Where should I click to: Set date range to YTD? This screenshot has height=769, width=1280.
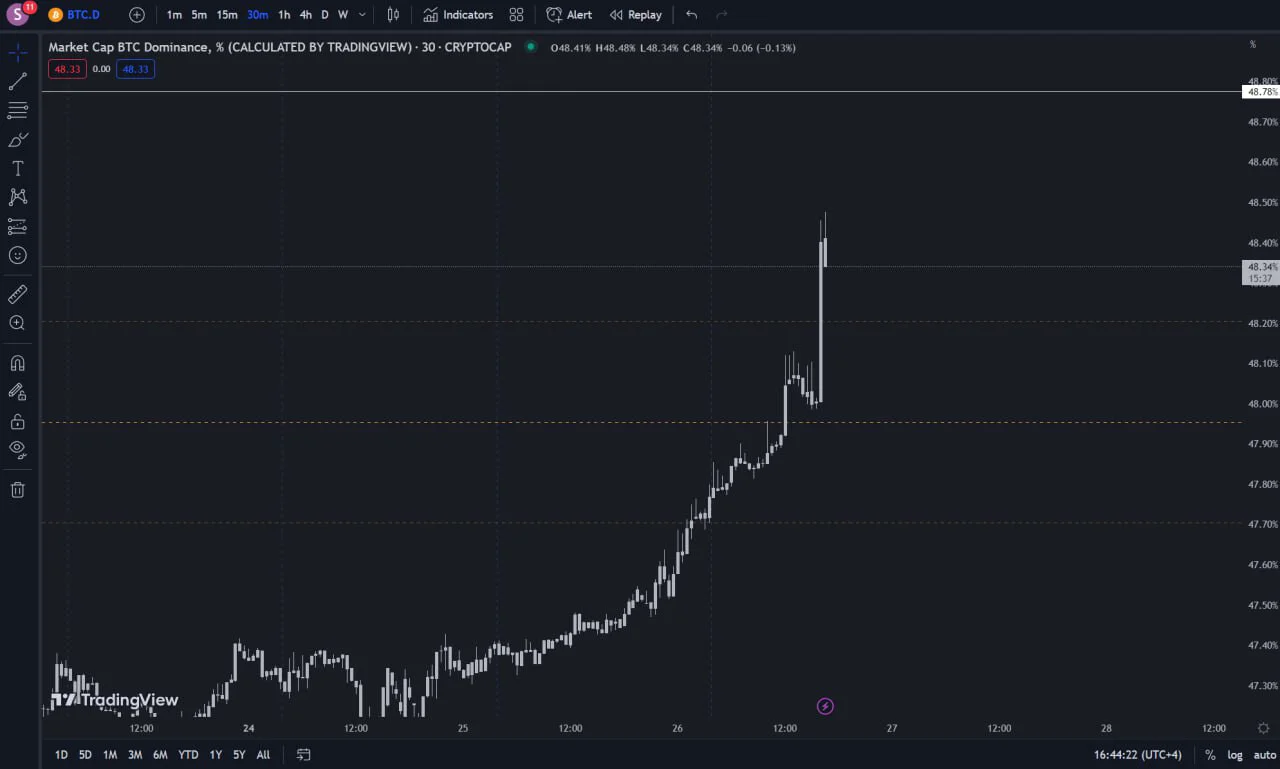tap(188, 755)
